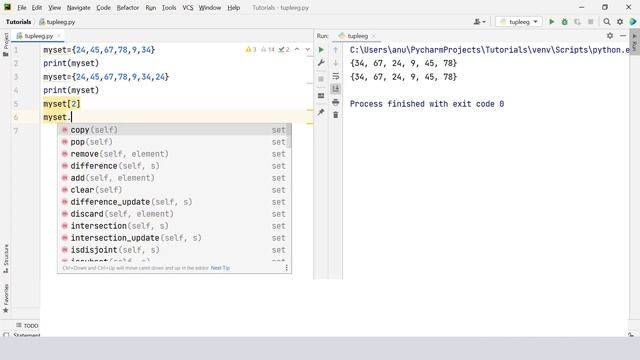This screenshot has width=640, height=360.
Task: Open the Help menu
Action: pyautogui.click(x=233, y=7)
